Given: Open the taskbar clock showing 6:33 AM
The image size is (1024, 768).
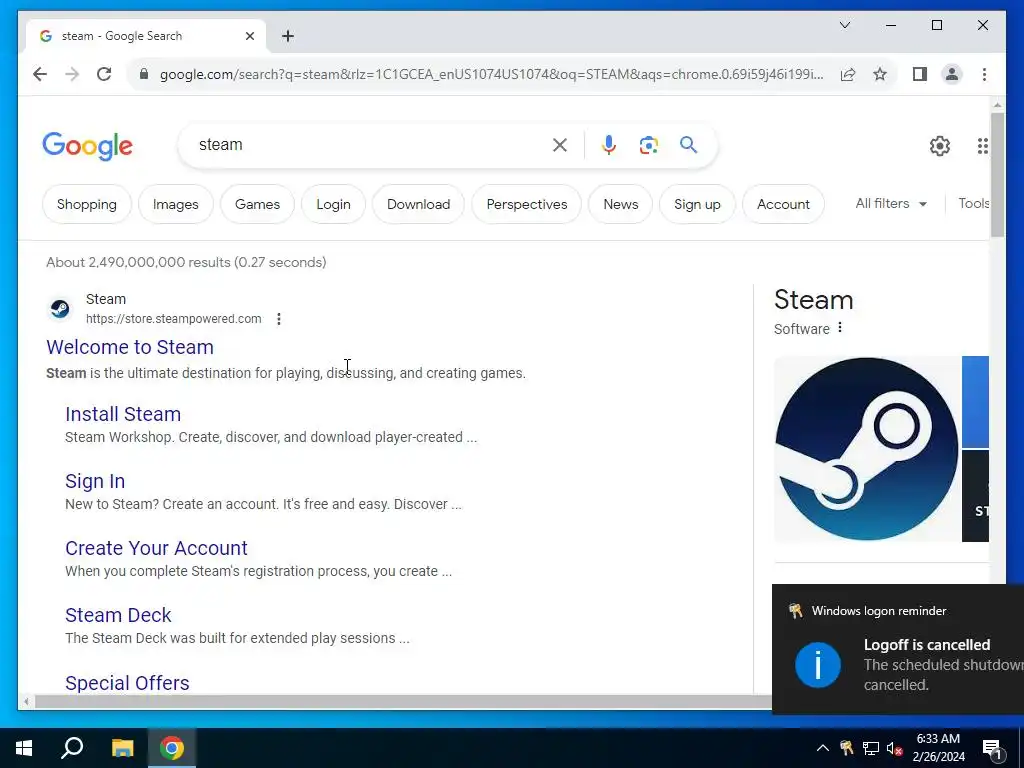Looking at the screenshot, I should (x=938, y=748).
